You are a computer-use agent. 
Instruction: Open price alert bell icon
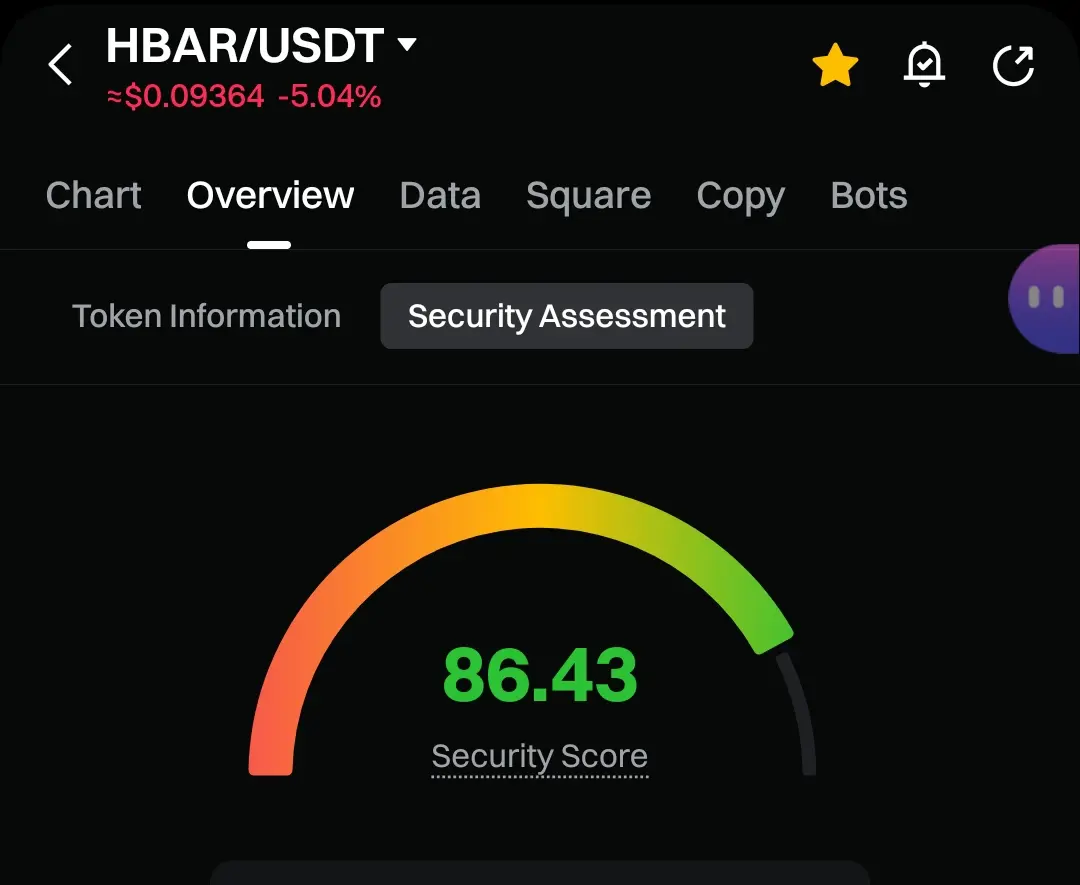pyautogui.click(x=924, y=65)
